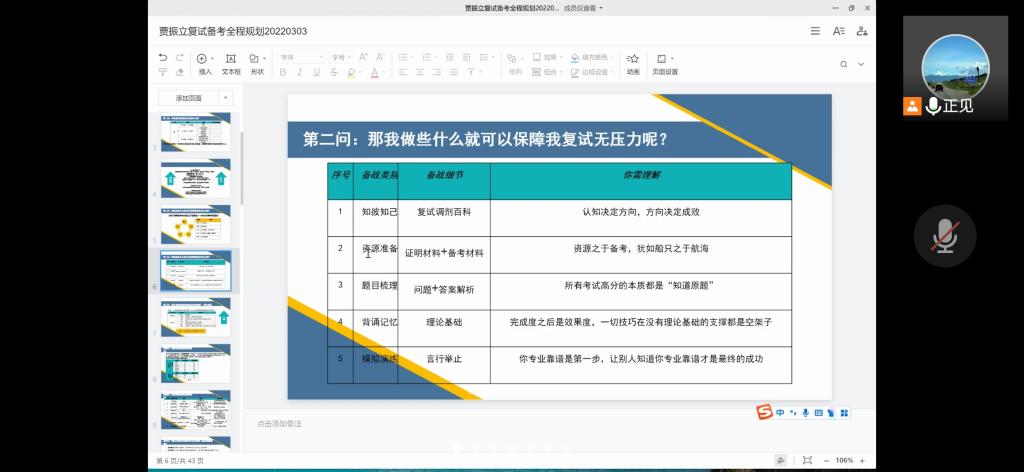Toggle italic text formatting
Viewport: 1024px width, 472px height.
pyautogui.click(x=300, y=72)
